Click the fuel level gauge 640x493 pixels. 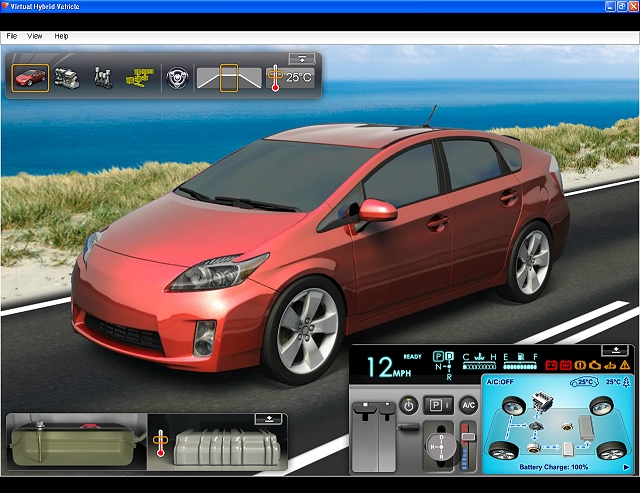(520, 361)
